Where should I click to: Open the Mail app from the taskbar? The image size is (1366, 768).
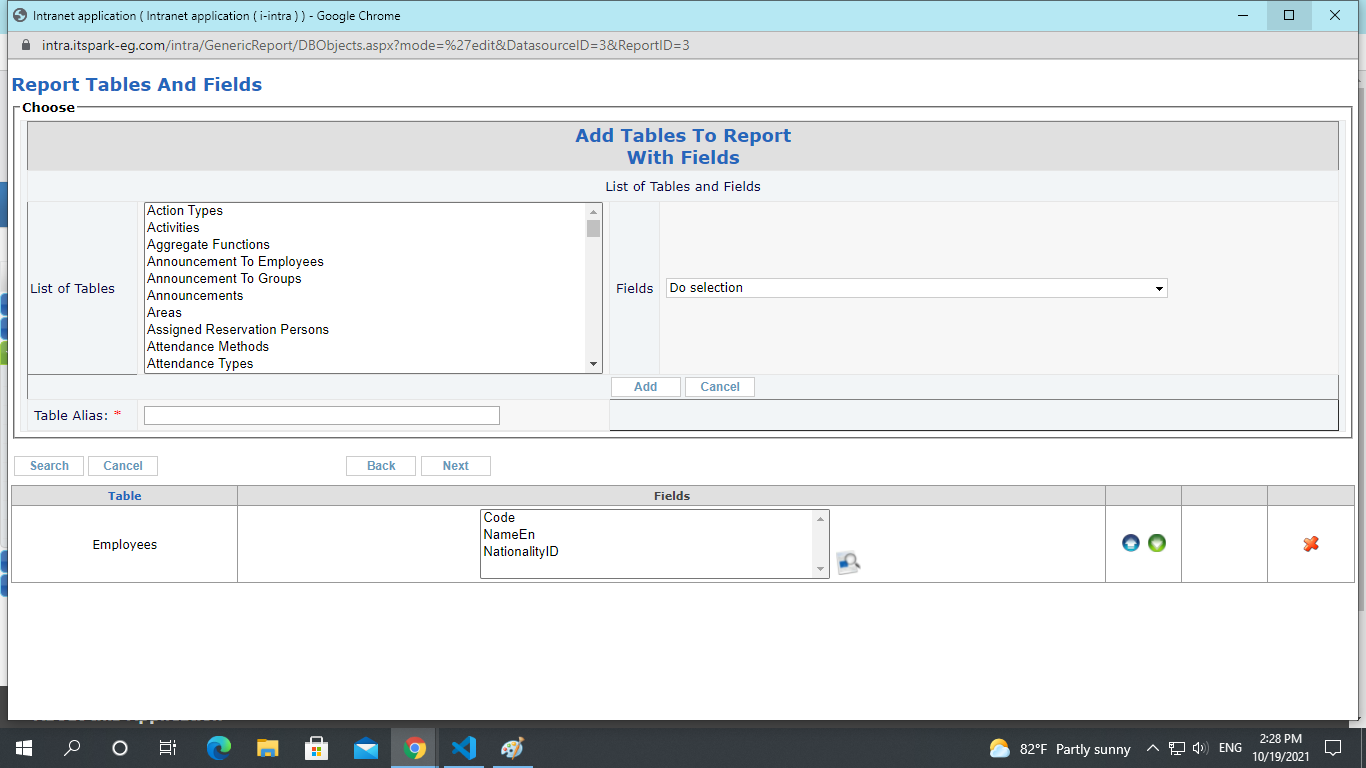point(366,748)
